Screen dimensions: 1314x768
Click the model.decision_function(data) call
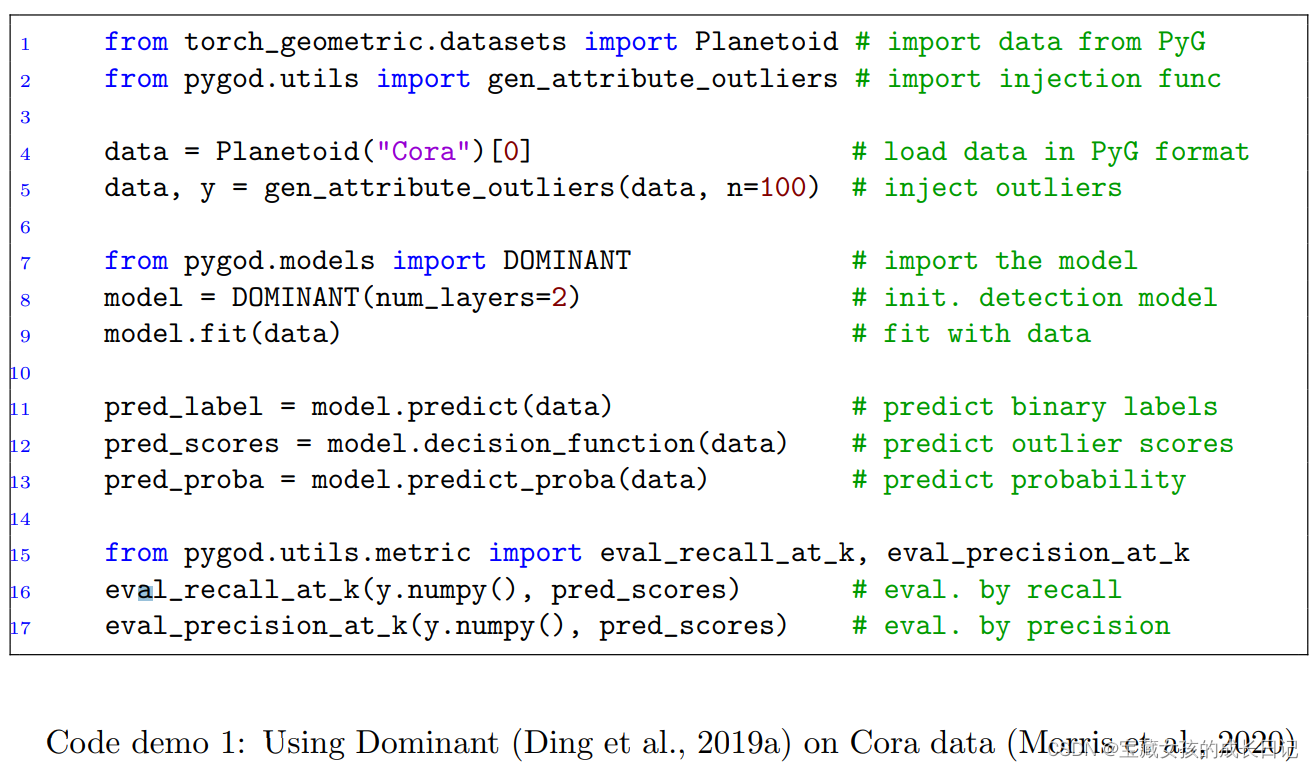pyautogui.click(x=558, y=444)
